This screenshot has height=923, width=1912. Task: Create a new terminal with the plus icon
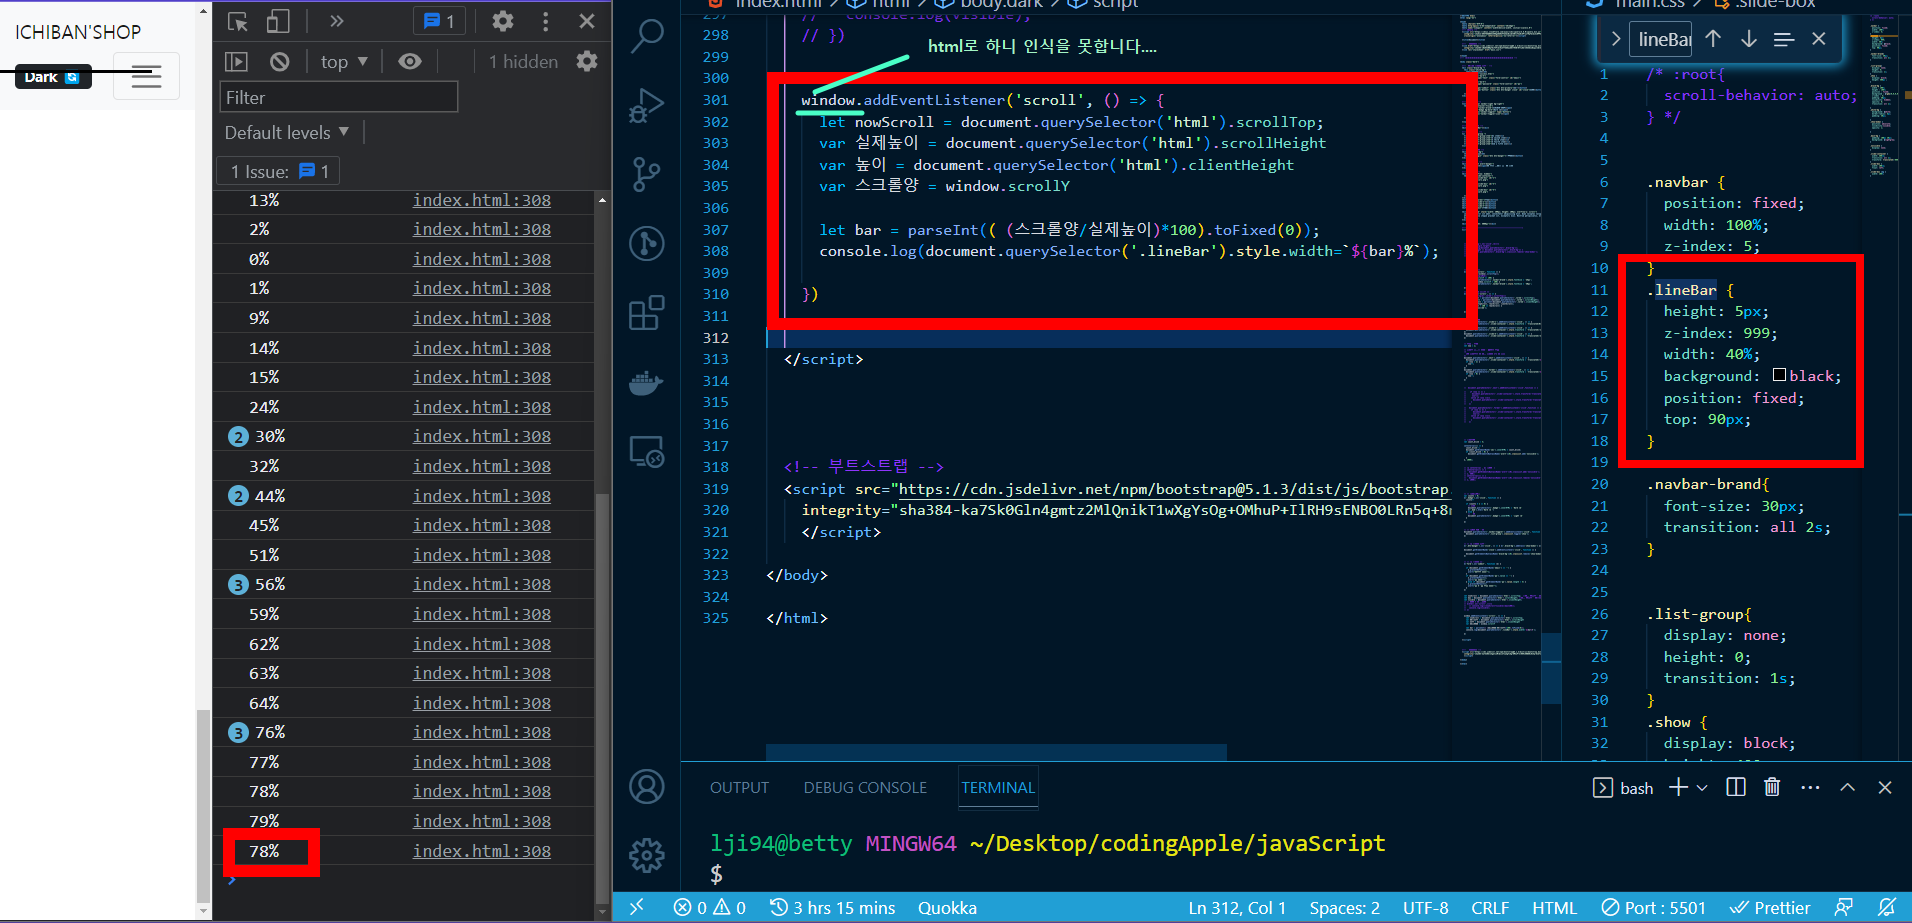coord(1678,788)
